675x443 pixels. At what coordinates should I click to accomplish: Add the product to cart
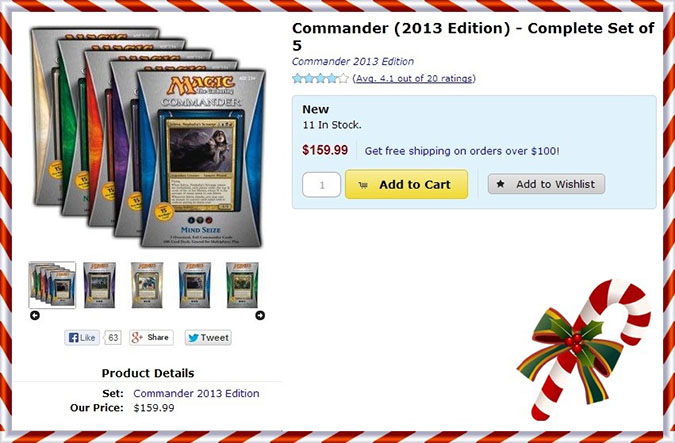pyautogui.click(x=406, y=184)
